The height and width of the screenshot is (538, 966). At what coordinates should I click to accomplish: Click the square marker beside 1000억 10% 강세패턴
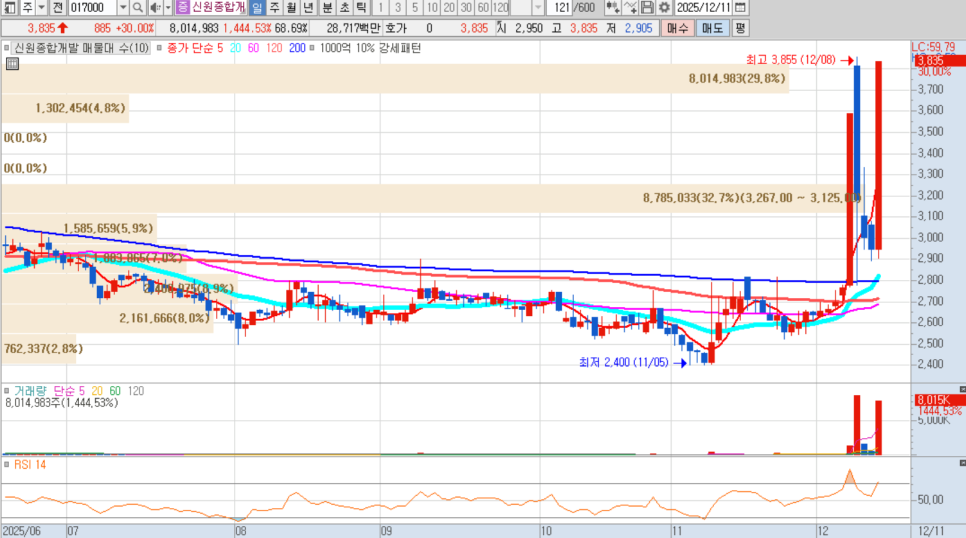[312, 48]
